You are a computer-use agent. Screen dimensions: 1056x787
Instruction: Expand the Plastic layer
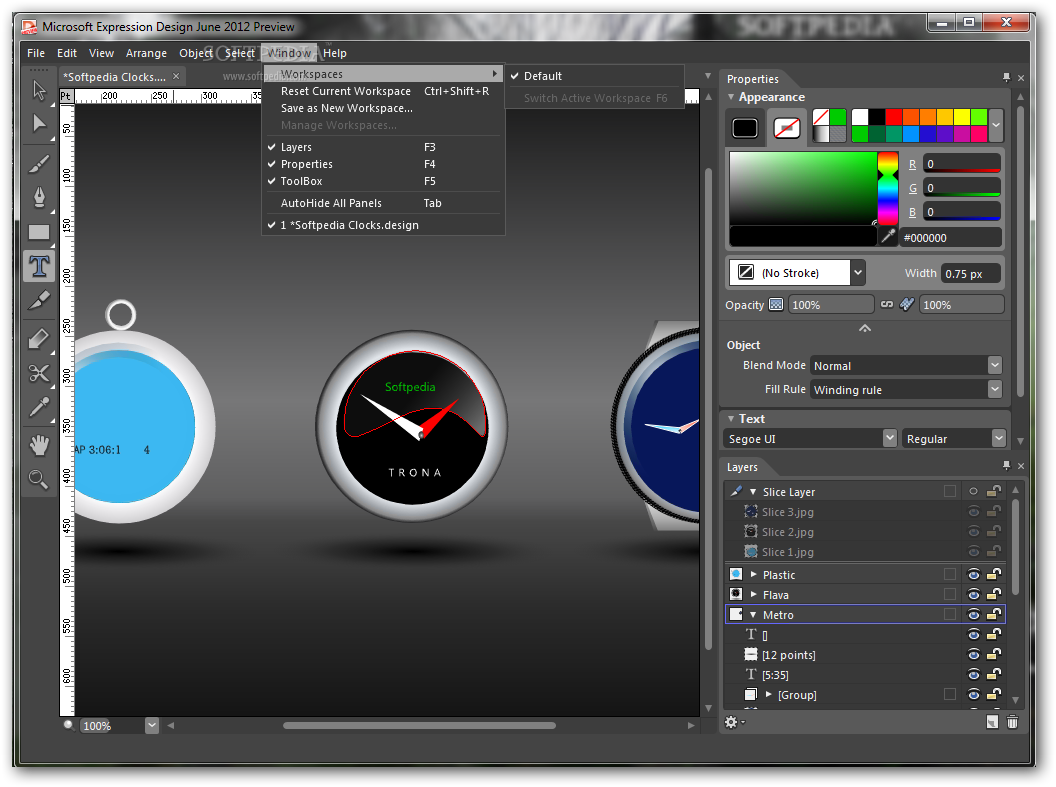(x=754, y=574)
